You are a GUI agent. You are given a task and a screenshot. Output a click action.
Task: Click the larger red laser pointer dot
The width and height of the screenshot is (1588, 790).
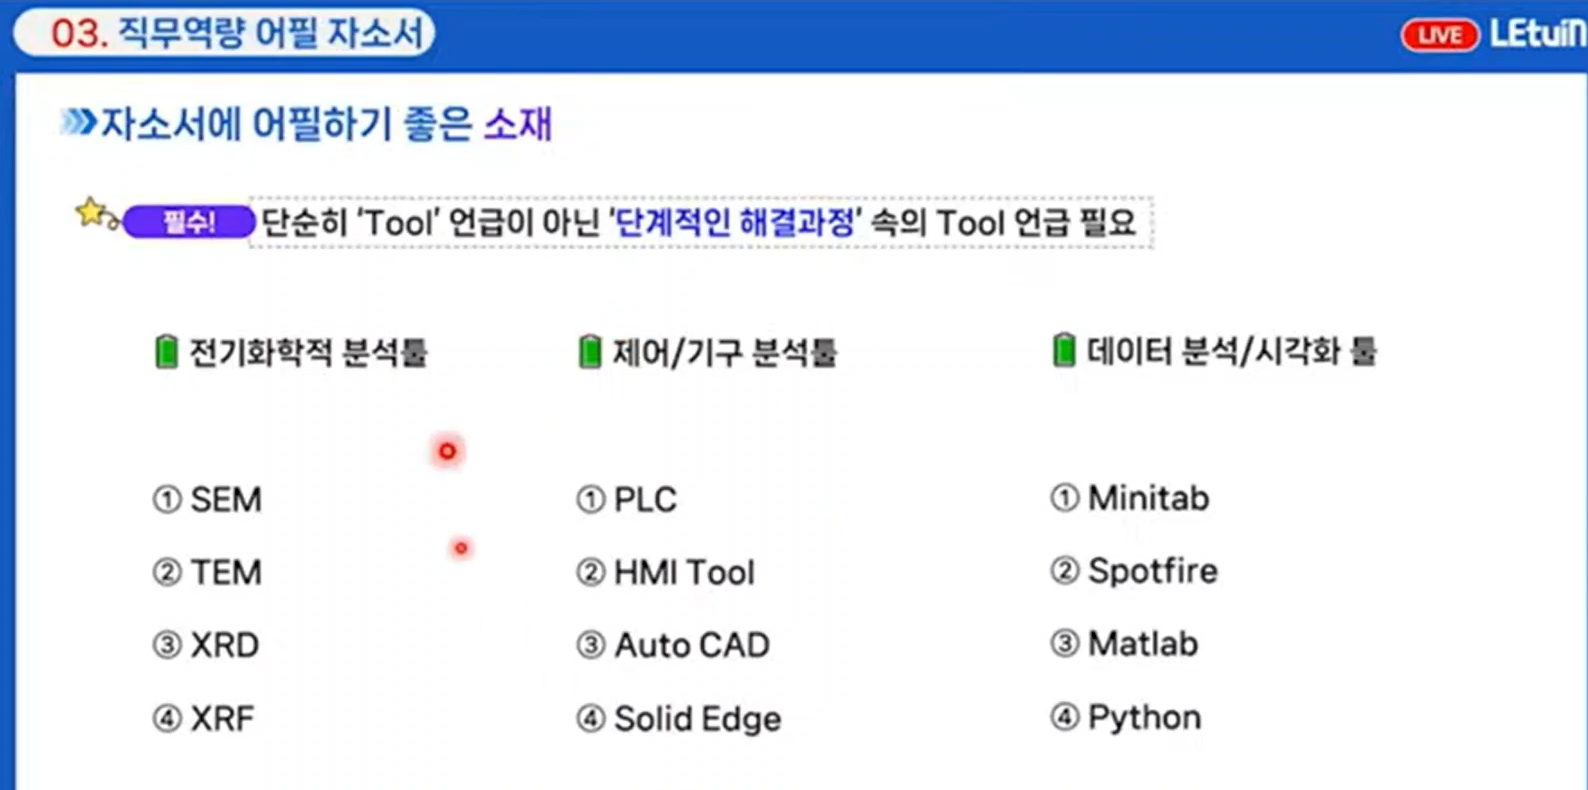(x=447, y=451)
